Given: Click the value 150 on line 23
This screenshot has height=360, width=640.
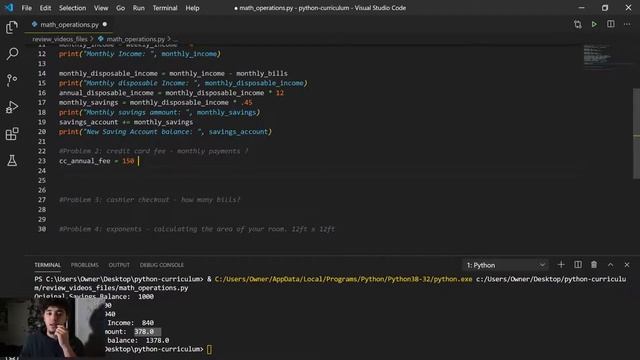Looking at the screenshot, I should tap(128, 161).
